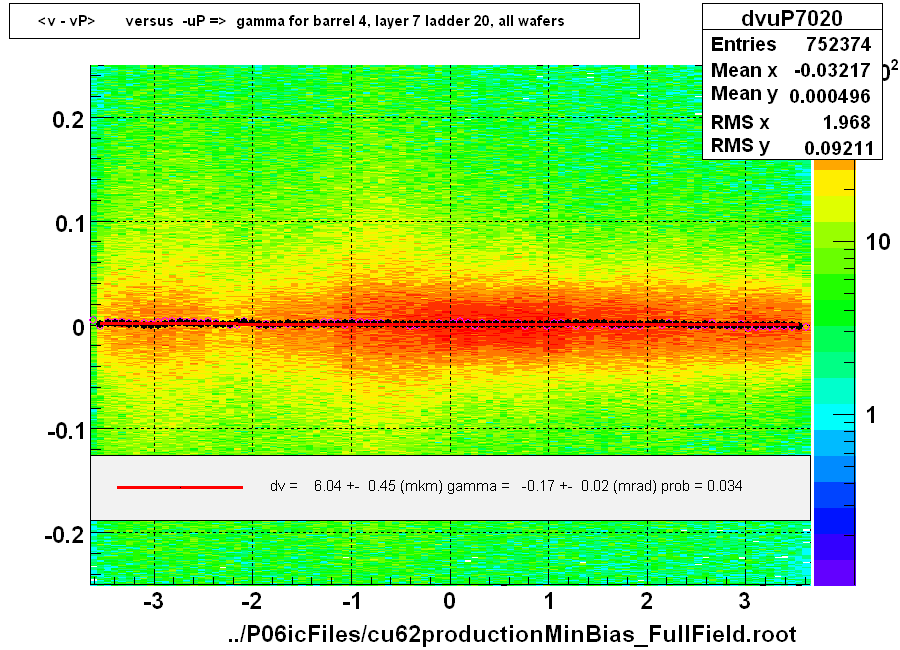The width and height of the screenshot is (900, 650).
Task: Click the magenta open marker at fit line's right end
Action: (x=806, y=327)
